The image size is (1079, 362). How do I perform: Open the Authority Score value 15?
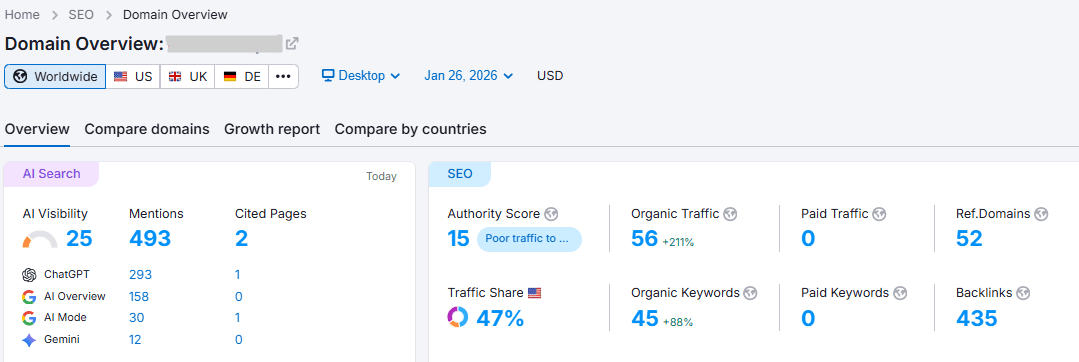pyautogui.click(x=458, y=239)
